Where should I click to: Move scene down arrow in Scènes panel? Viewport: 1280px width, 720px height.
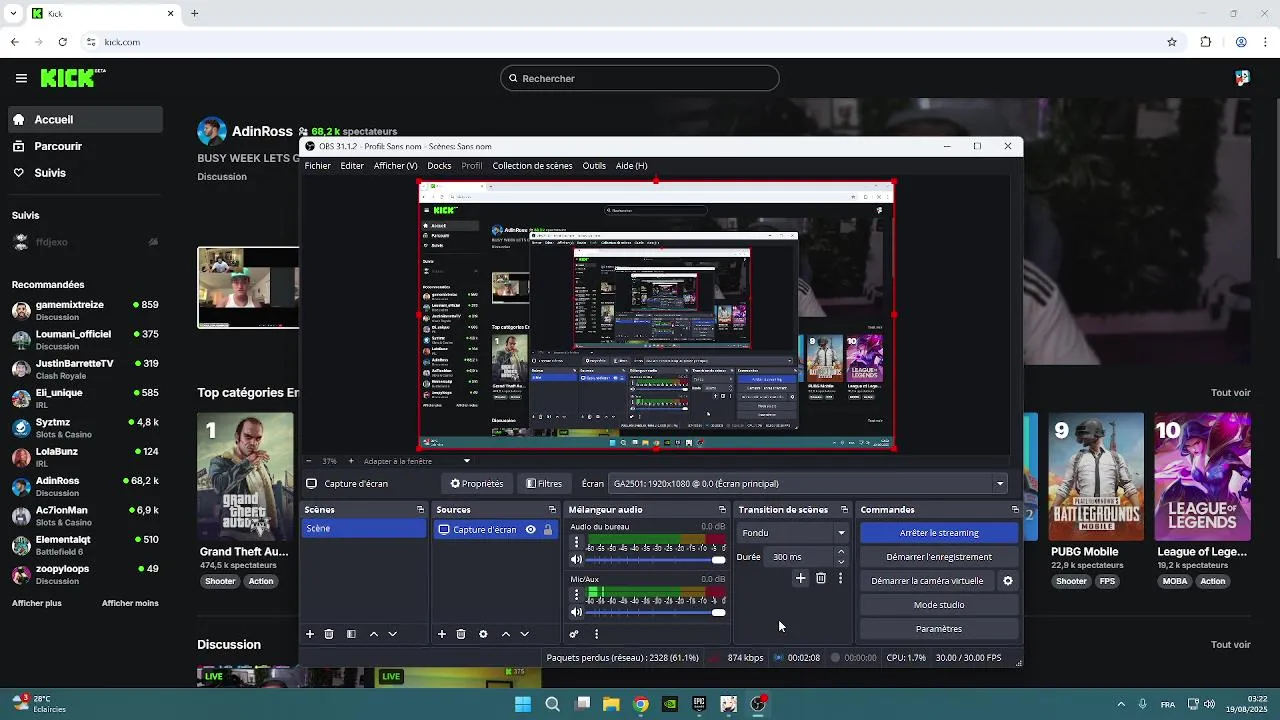[393, 634]
